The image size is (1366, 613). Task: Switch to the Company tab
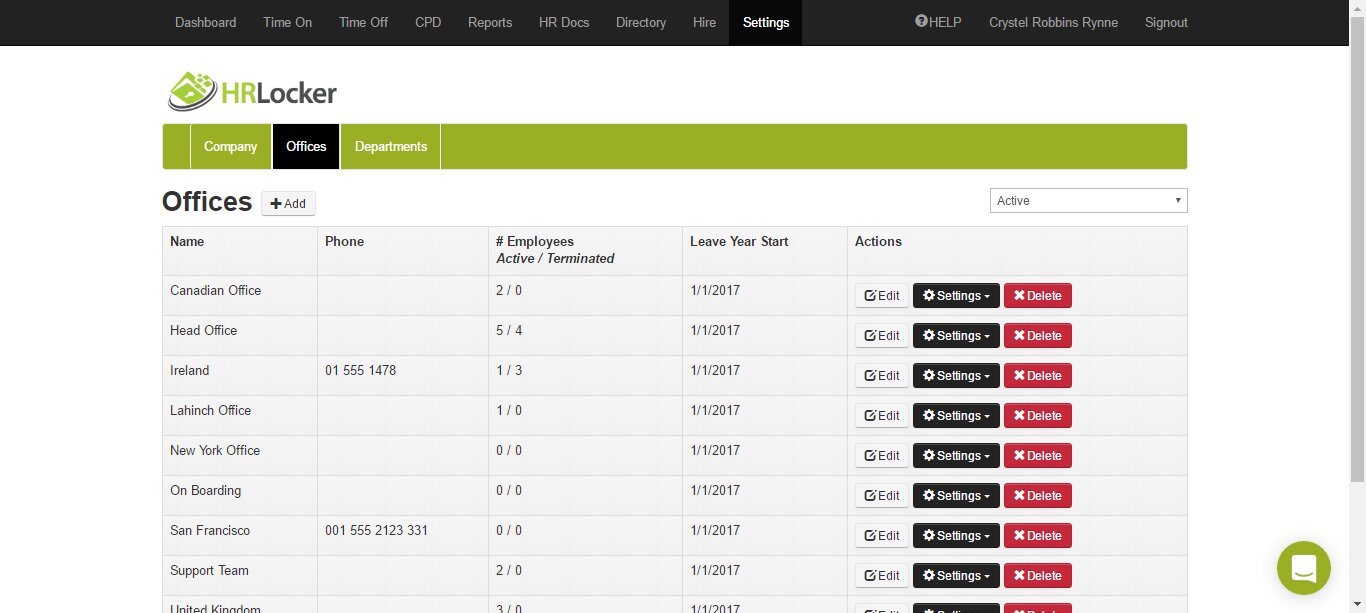[x=230, y=147]
